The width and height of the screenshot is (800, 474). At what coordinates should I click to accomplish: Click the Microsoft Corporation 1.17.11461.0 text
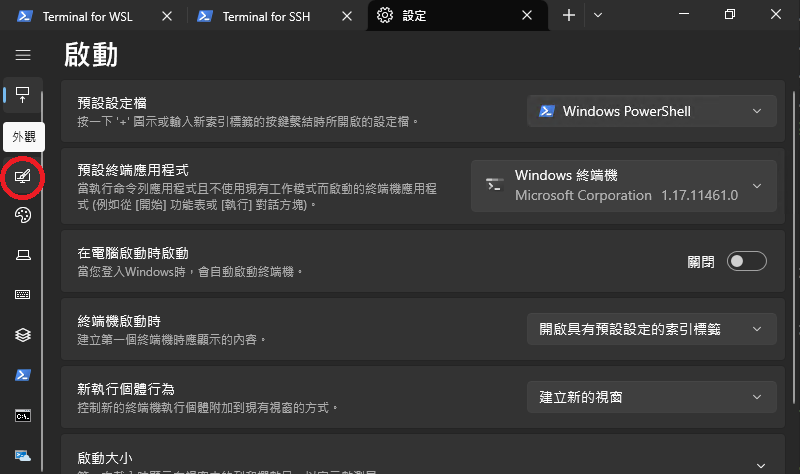coord(627,195)
